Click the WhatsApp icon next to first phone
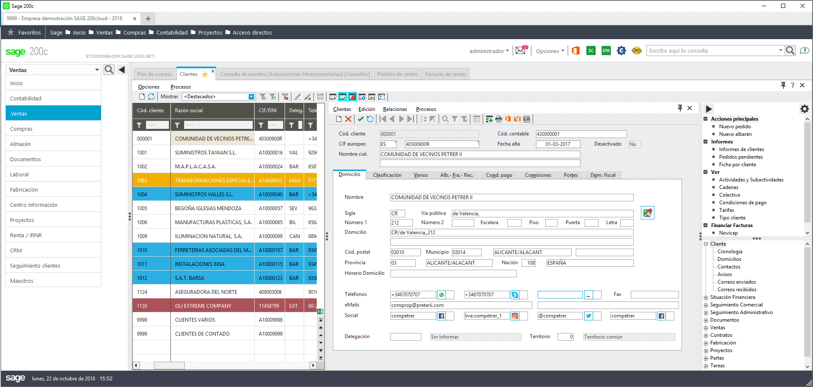The height and width of the screenshot is (387, 813). click(442, 295)
